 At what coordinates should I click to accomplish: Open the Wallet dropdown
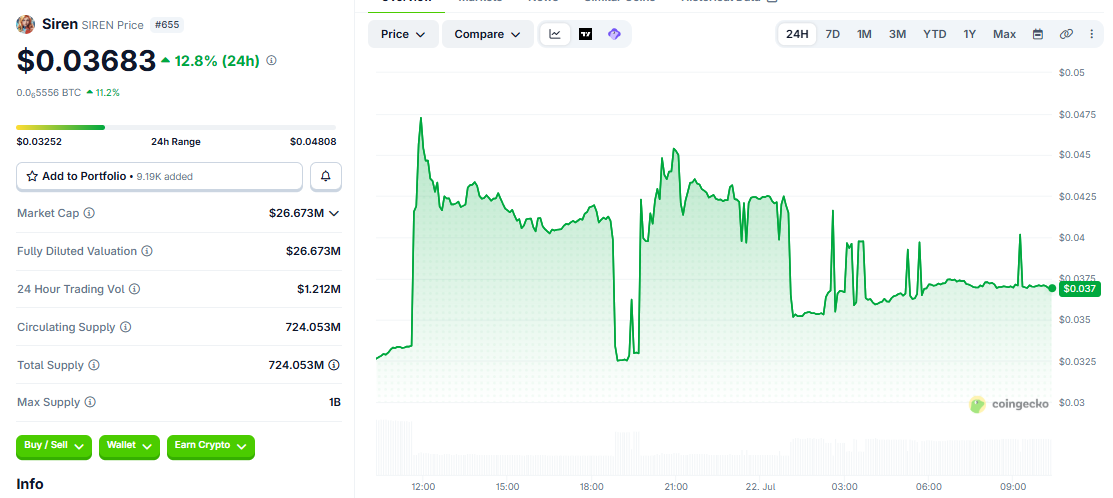point(129,446)
